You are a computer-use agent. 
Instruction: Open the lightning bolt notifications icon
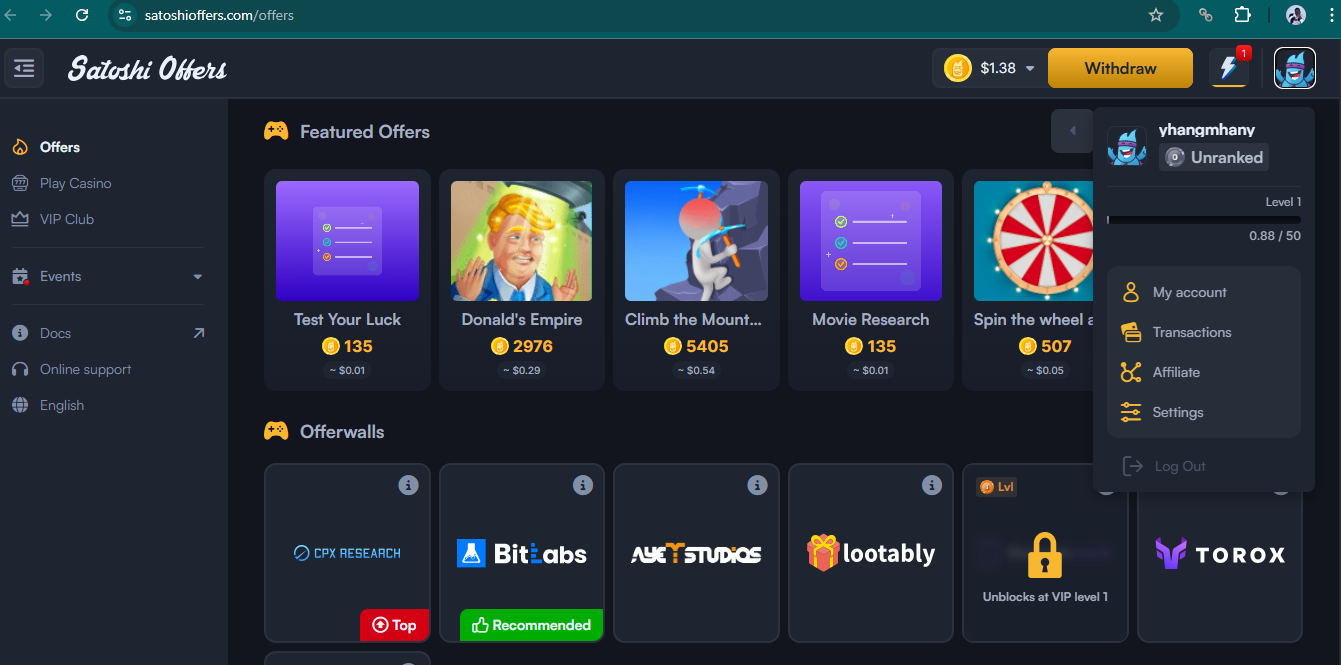click(1229, 68)
